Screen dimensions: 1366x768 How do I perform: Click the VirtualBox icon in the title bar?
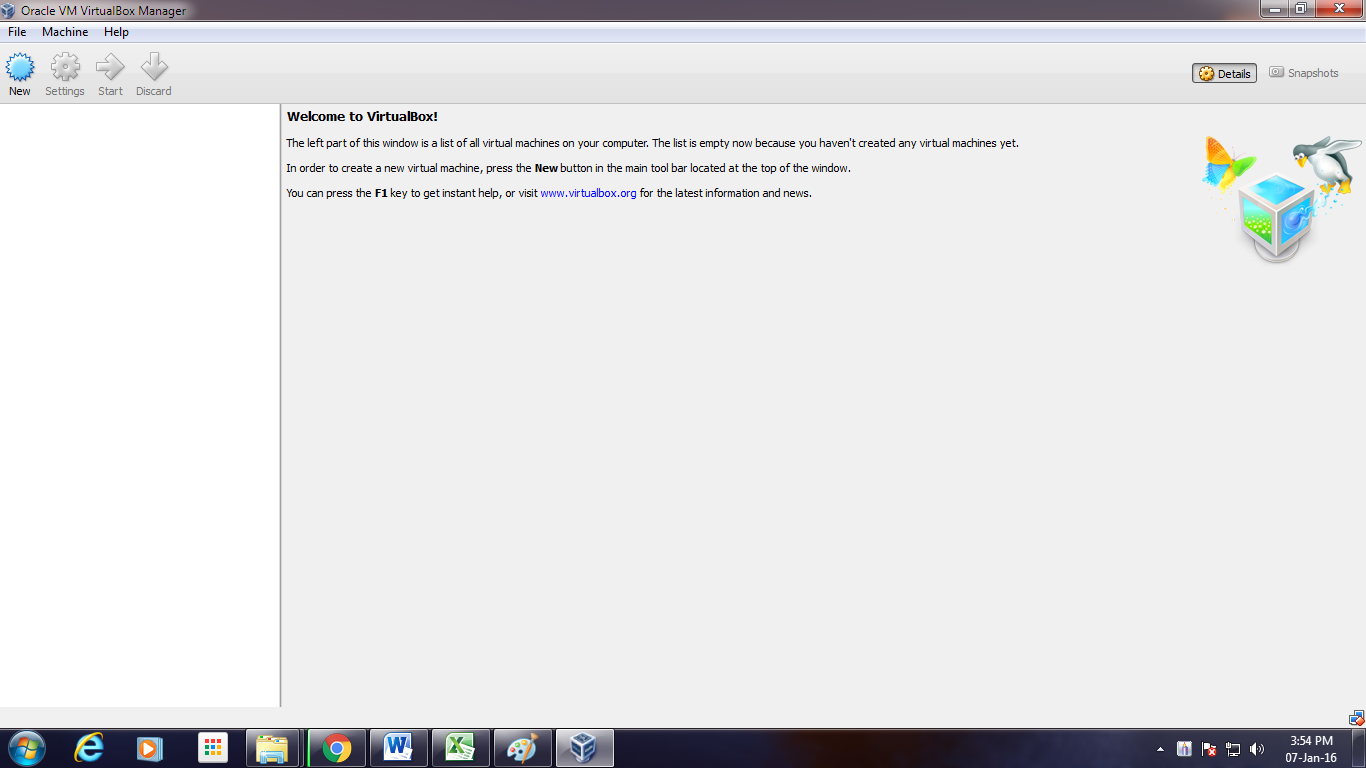9,10
